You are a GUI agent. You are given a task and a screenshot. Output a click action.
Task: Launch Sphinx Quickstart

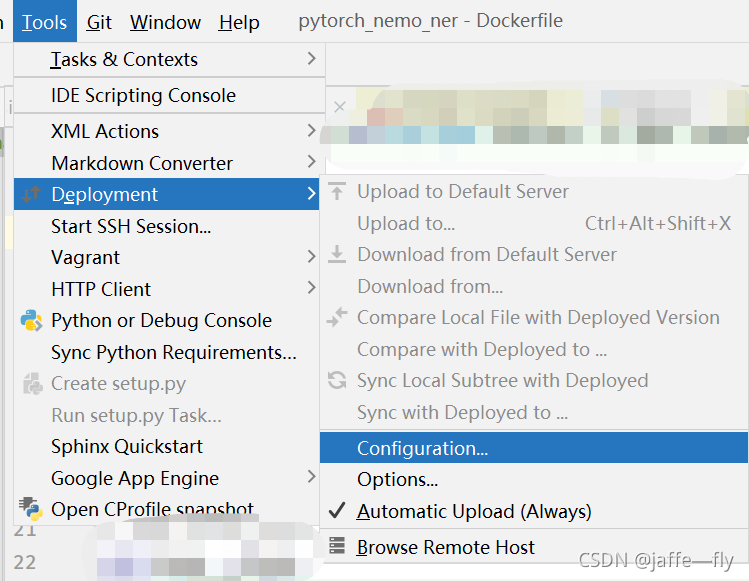click(127, 447)
